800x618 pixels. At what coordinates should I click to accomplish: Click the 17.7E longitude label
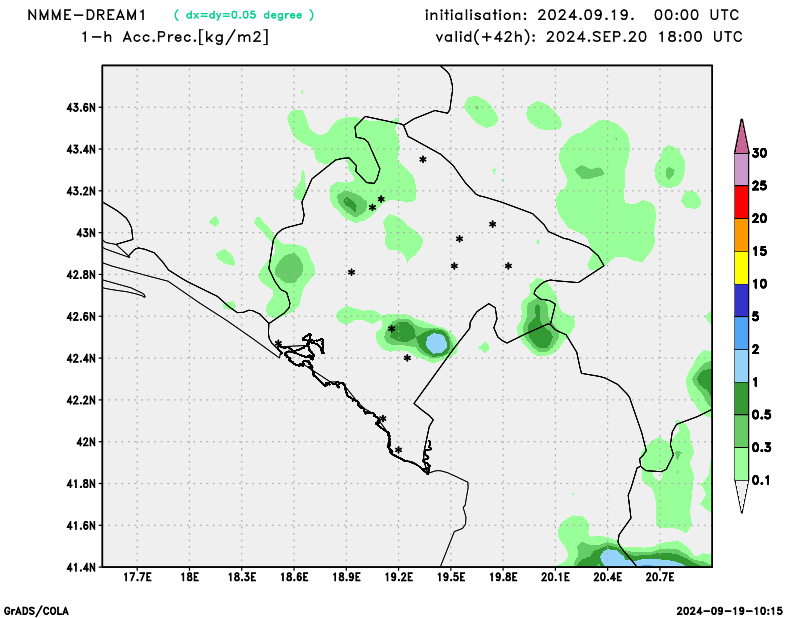137,577
